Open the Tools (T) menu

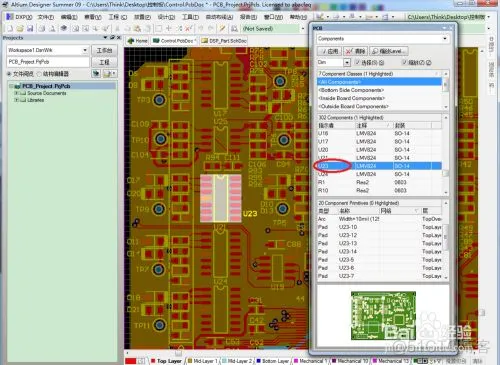coord(190,17)
